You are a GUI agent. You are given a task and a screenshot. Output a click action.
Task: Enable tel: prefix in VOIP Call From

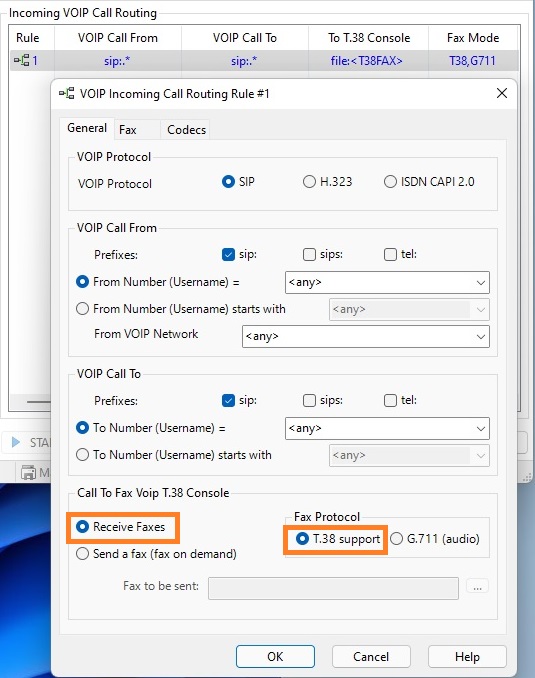(390, 254)
